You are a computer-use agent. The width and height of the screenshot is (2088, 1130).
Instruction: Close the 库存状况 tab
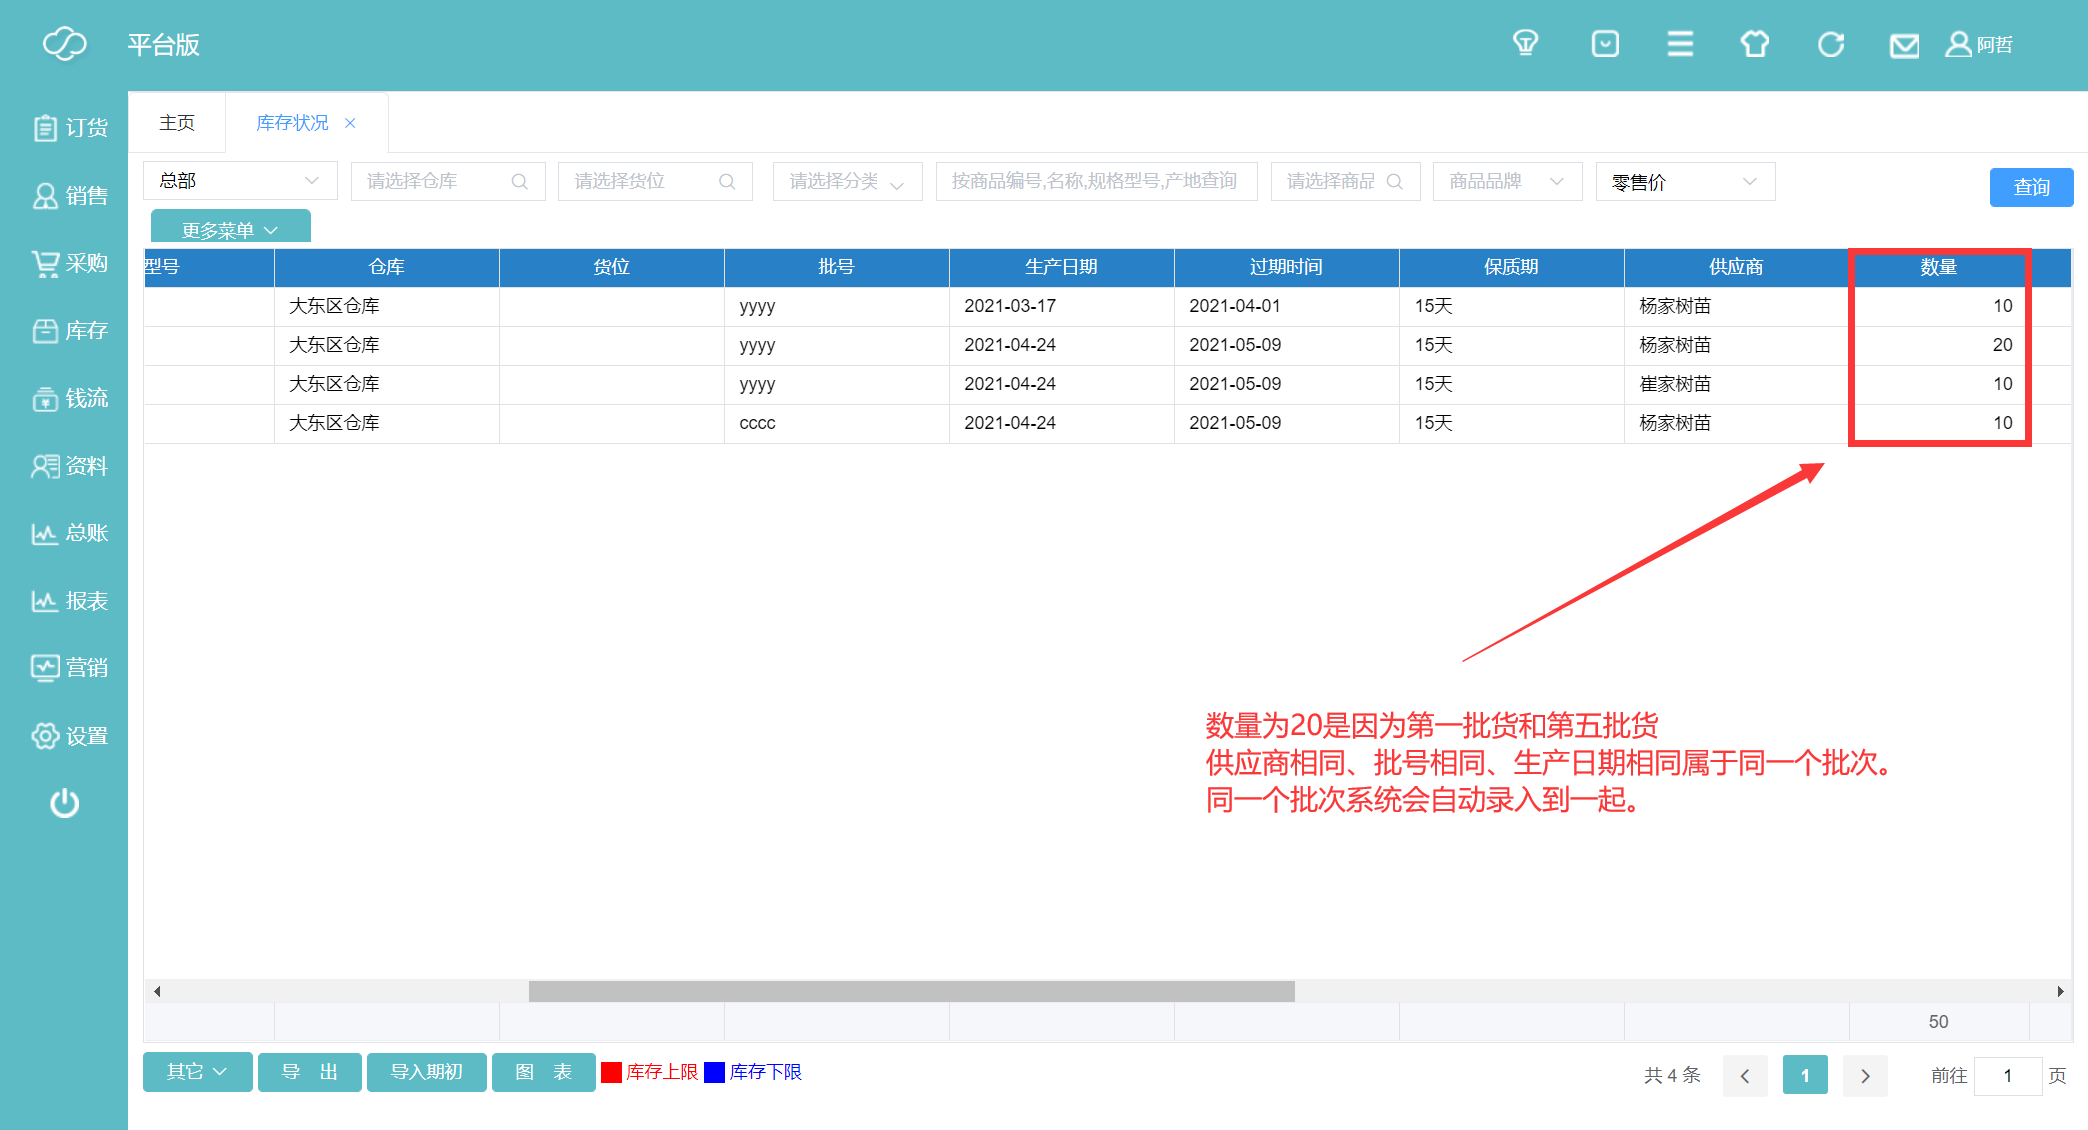point(350,123)
